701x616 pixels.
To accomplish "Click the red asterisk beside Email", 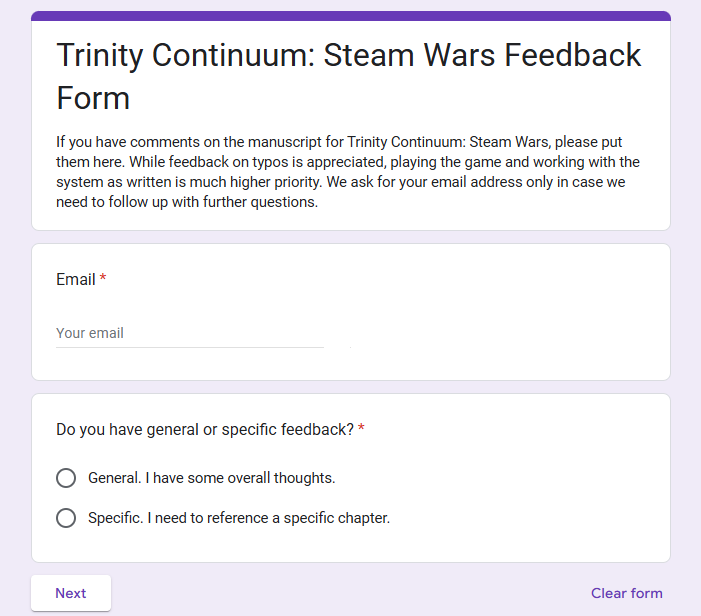I will point(103,280).
